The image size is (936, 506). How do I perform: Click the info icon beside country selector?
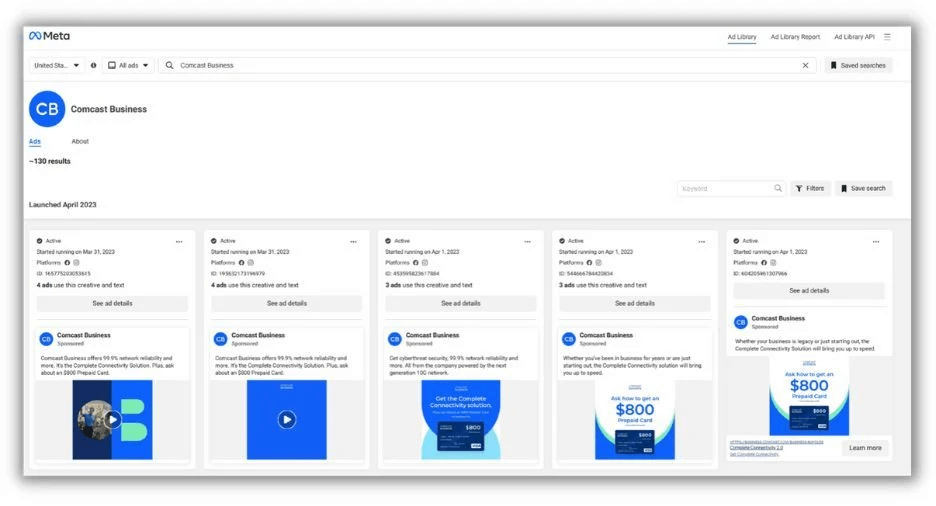click(x=94, y=65)
